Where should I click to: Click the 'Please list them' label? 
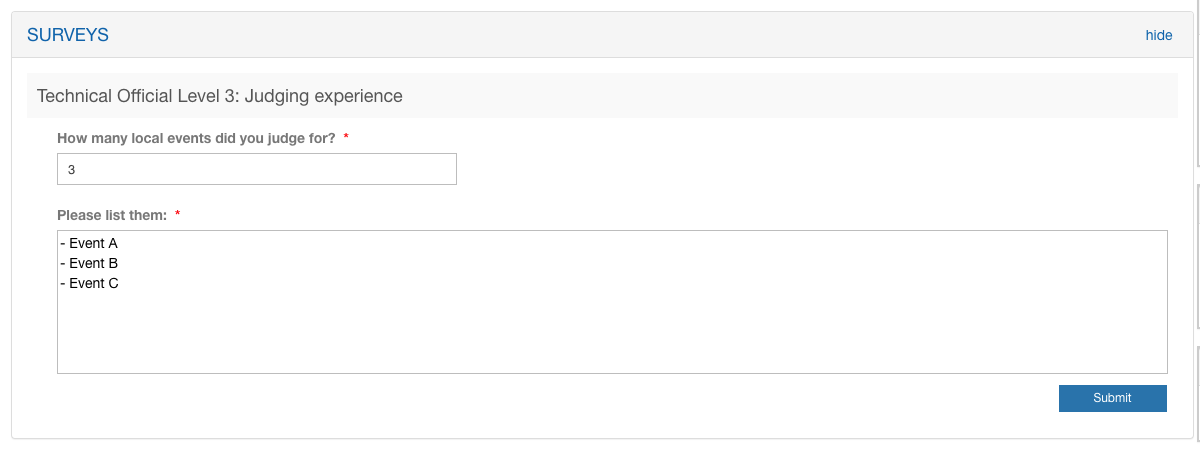point(112,215)
